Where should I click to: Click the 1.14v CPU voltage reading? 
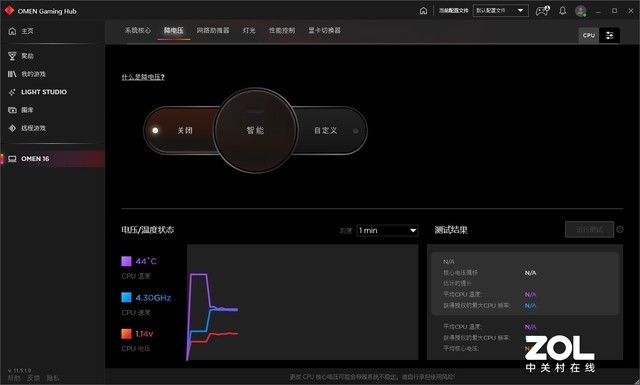click(144, 334)
